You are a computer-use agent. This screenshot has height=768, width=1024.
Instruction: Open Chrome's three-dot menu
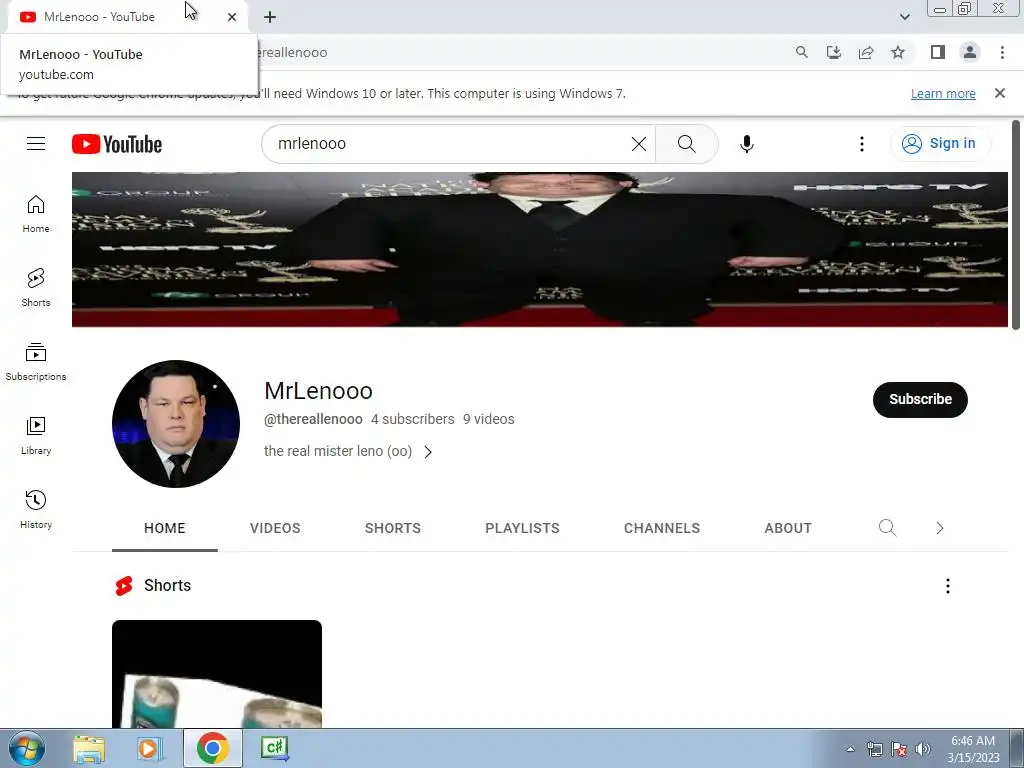click(1002, 52)
